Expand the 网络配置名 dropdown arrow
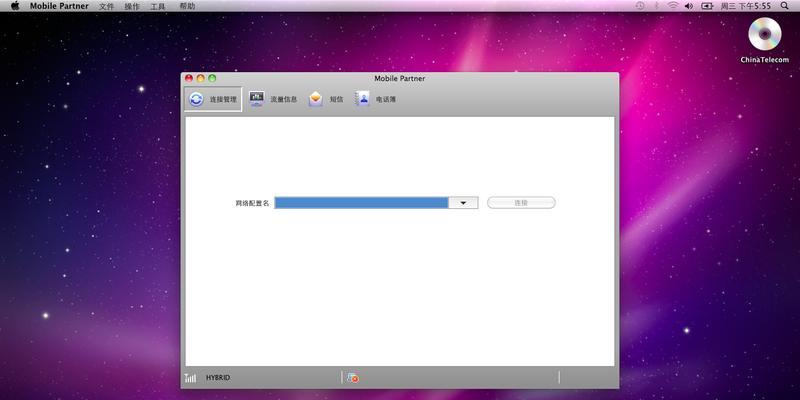The height and width of the screenshot is (400, 800). click(x=463, y=203)
